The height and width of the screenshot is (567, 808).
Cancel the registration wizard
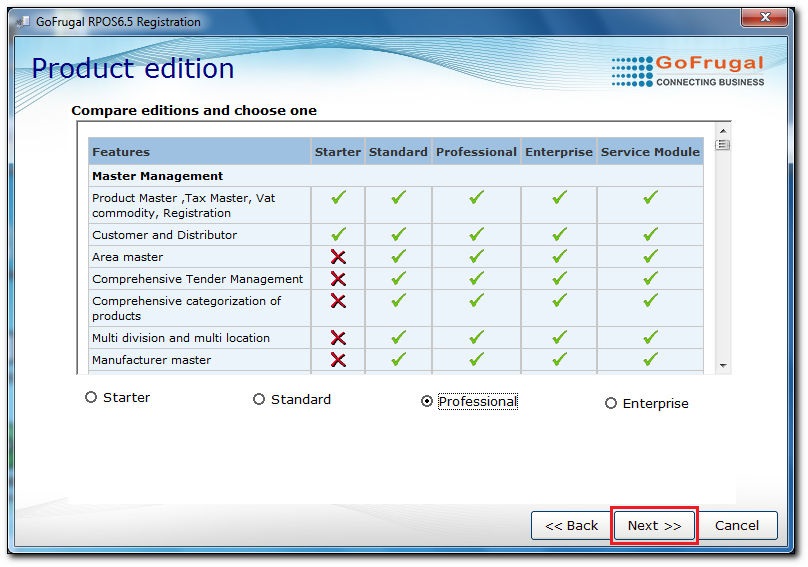[x=737, y=525]
